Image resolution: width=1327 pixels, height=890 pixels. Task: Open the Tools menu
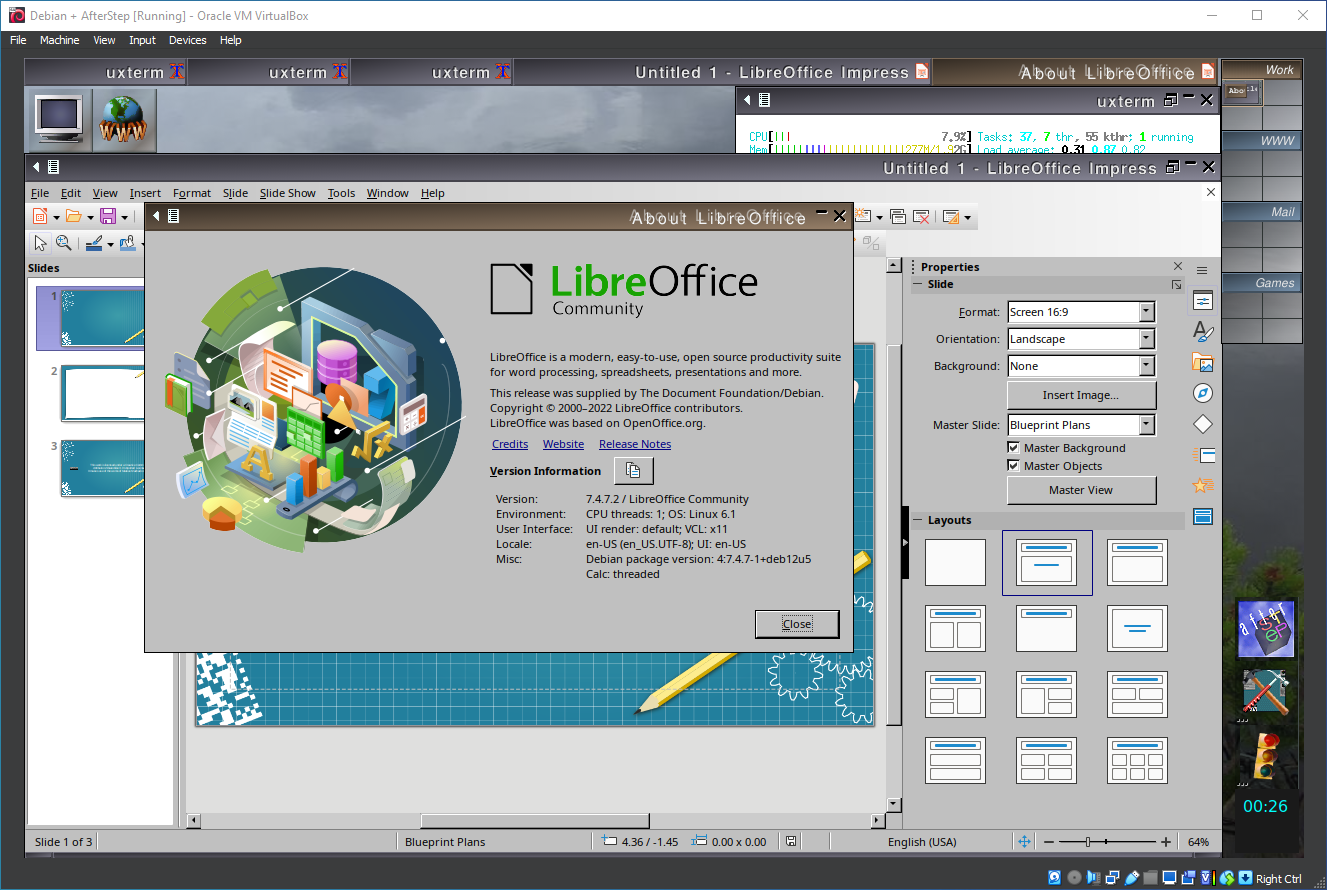click(341, 193)
